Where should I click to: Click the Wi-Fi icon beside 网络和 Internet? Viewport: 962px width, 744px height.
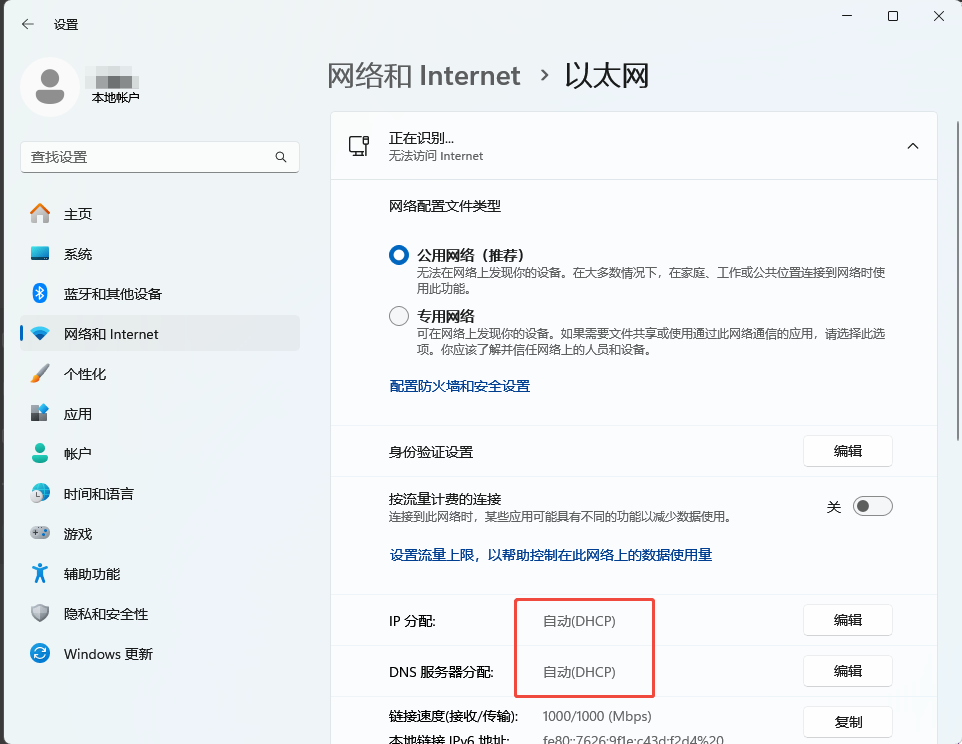point(40,334)
